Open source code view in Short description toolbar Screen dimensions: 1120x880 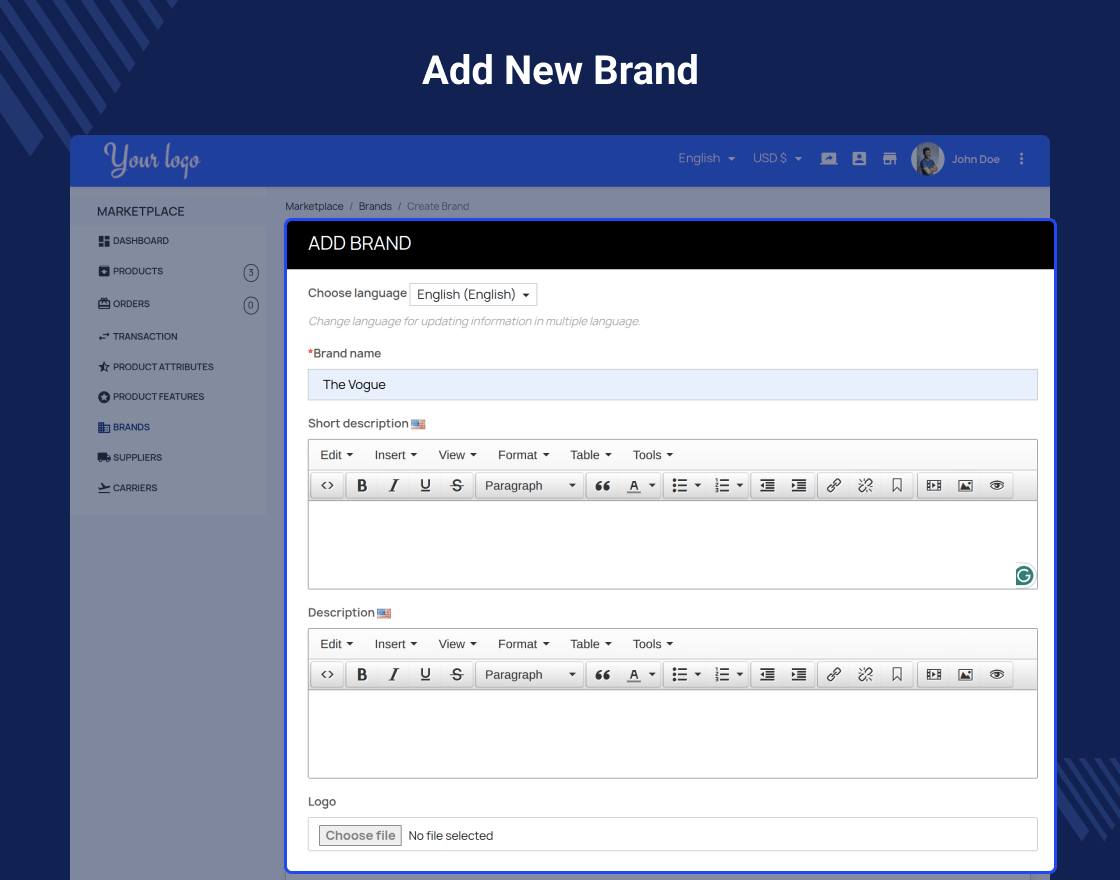coord(327,486)
